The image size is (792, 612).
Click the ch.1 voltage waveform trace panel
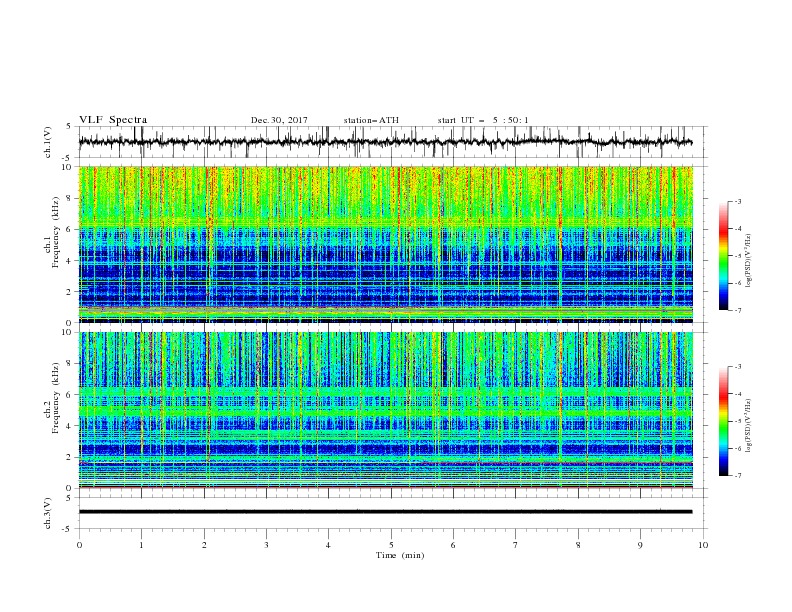393,142
